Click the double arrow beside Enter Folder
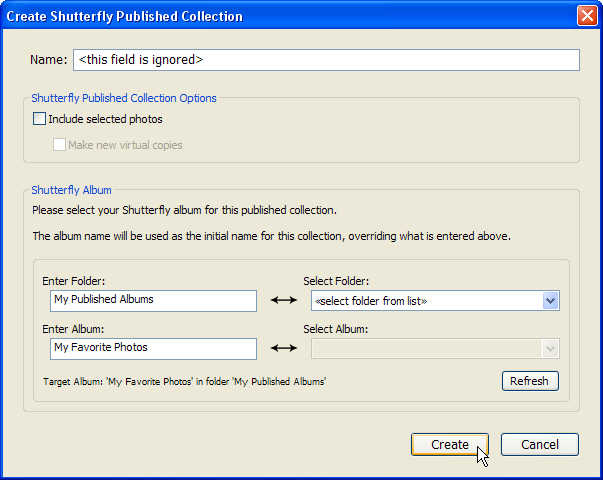The height and width of the screenshot is (480, 603). (x=284, y=300)
